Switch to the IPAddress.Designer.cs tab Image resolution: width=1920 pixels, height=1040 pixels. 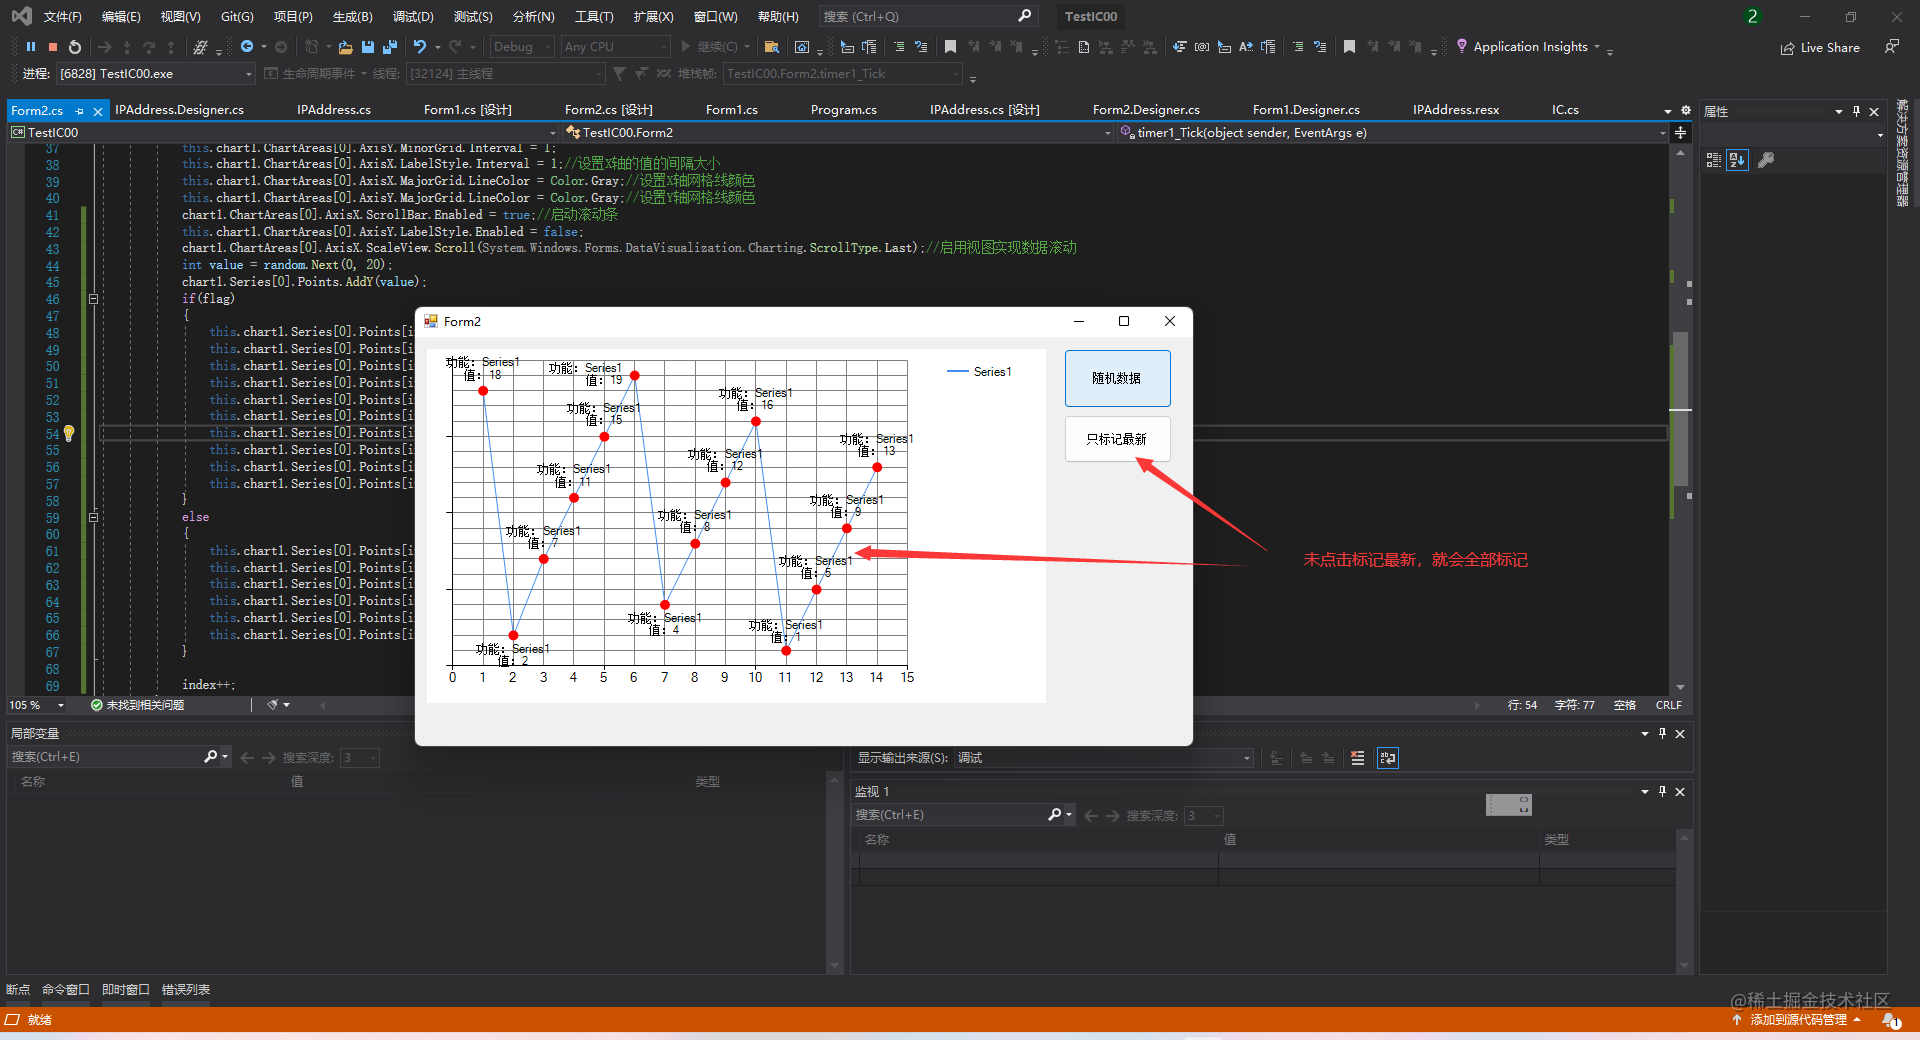[180, 110]
